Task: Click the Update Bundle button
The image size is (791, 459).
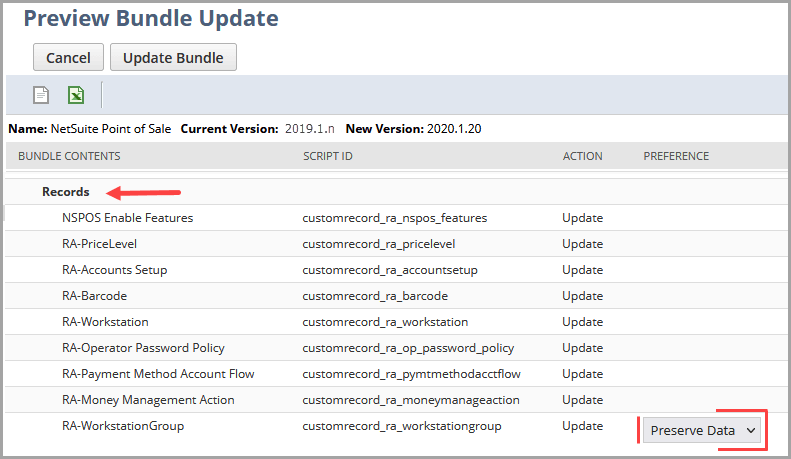Action: (173, 58)
